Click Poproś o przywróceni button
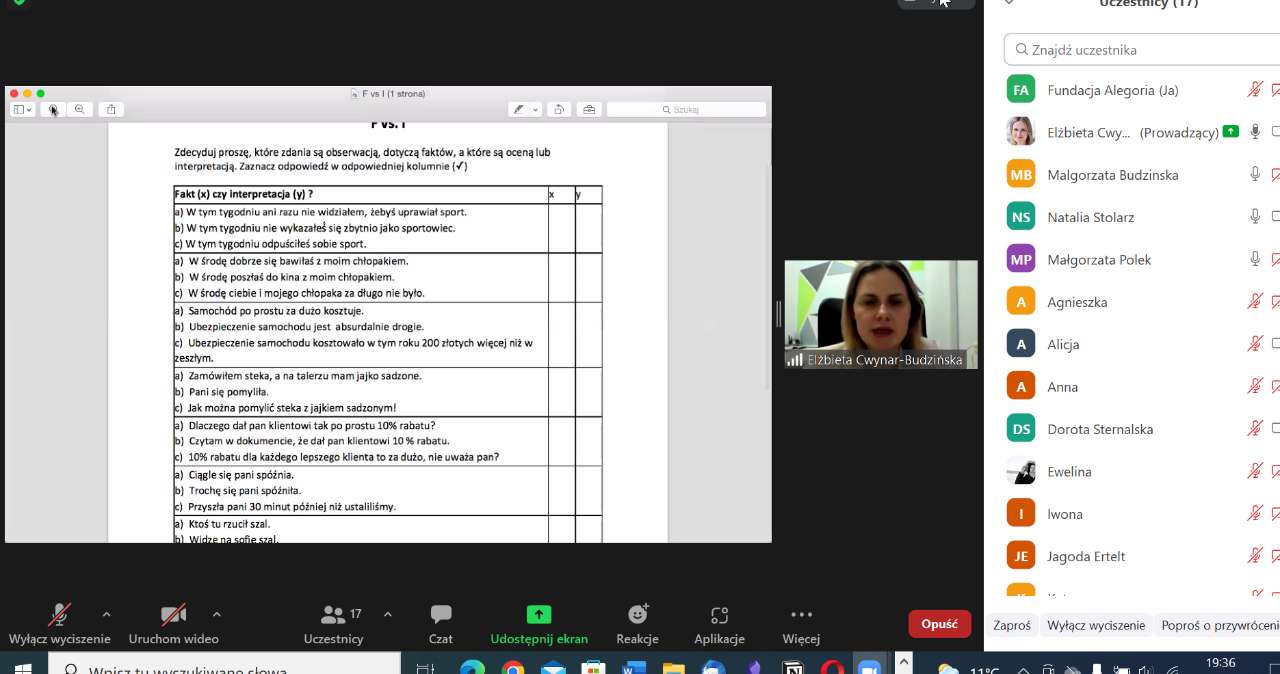Viewport: 1280px width, 674px height. pyautogui.click(x=1219, y=625)
